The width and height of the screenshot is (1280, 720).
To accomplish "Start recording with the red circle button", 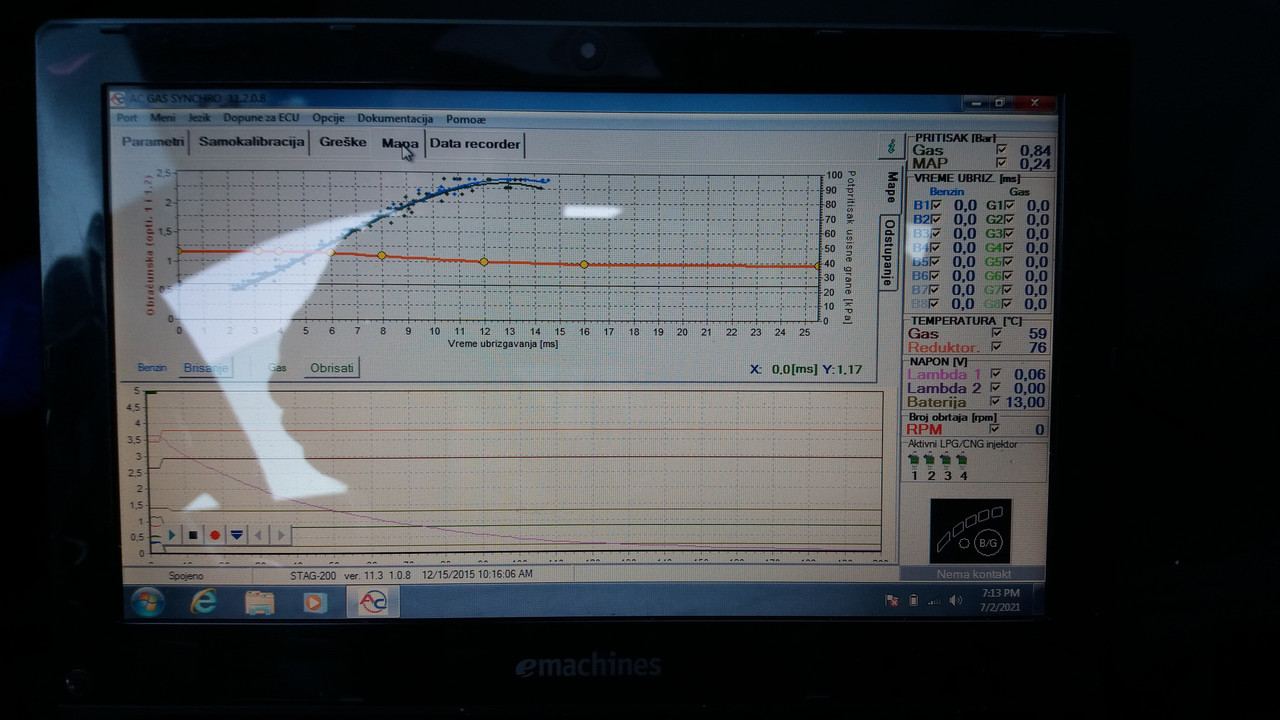I will (215, 535).
